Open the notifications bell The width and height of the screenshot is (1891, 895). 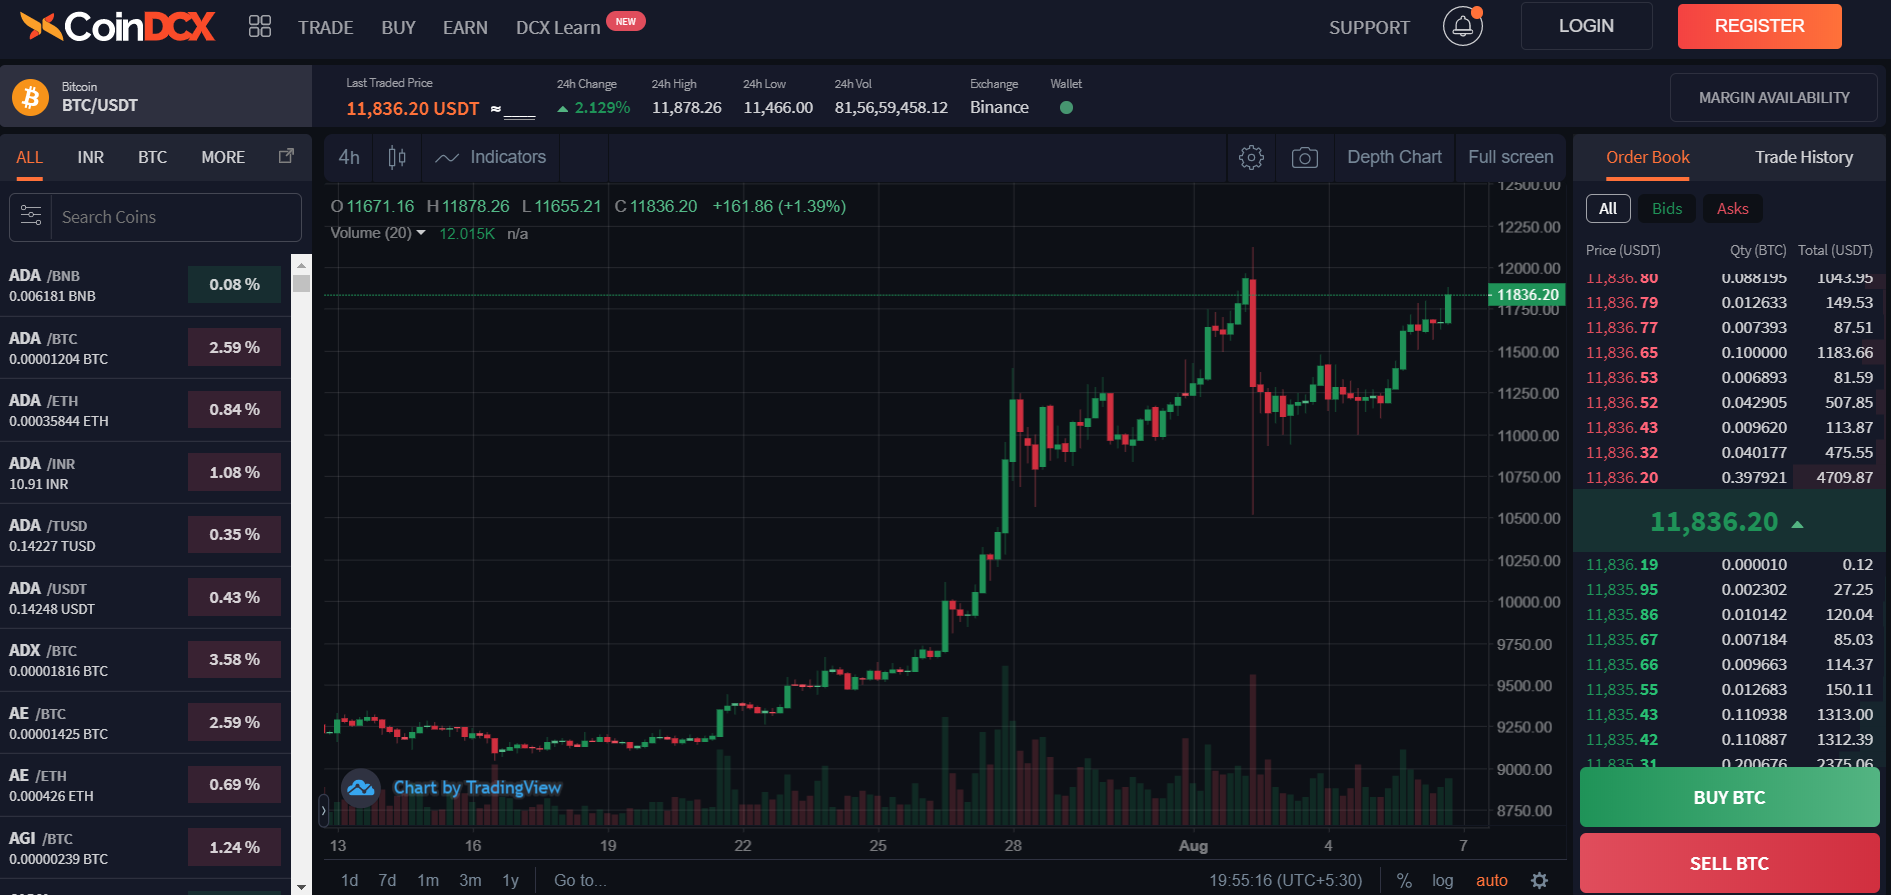(x=1462, y=26)
